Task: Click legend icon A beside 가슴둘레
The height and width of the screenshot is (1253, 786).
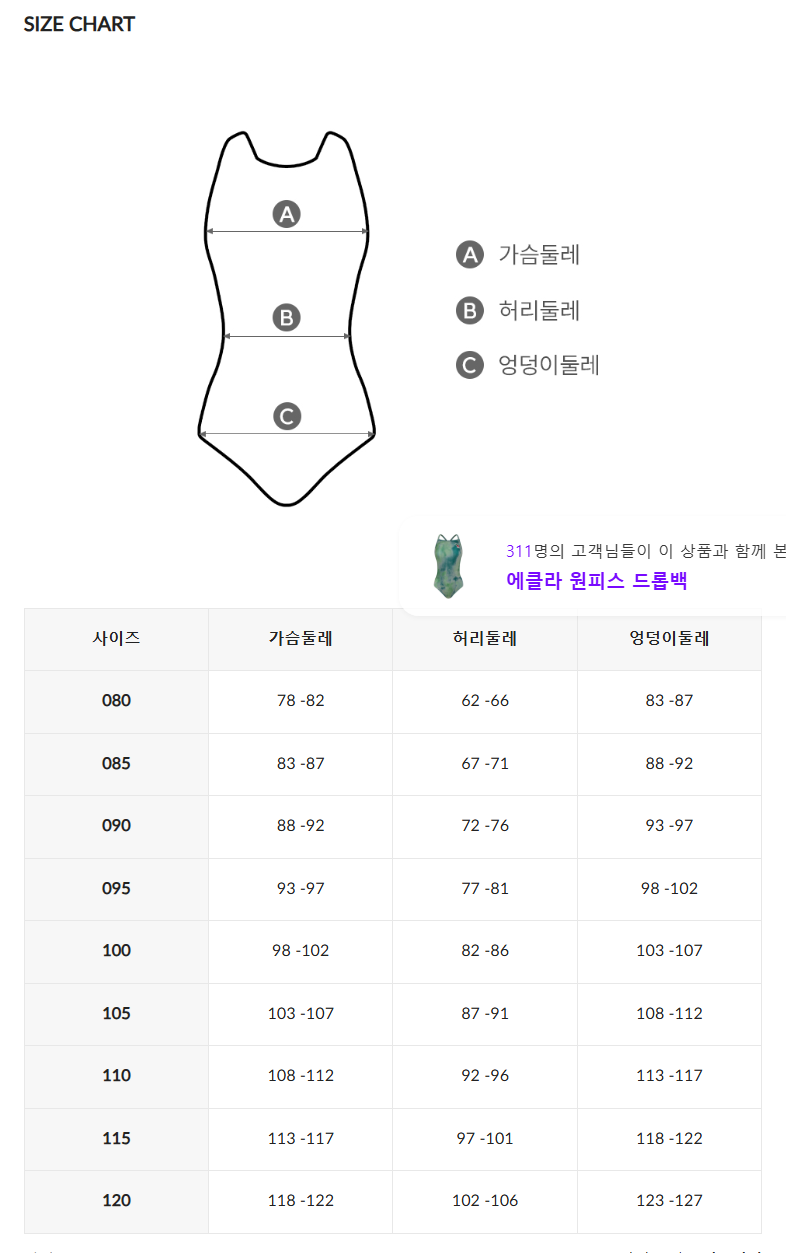Action: [x=470, y=255]
